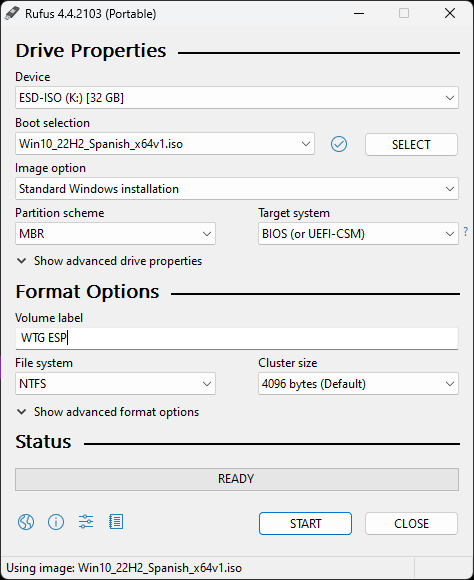Open the Device dropdown ESD-ISO (K:)
Screen dimensions: 474x580
(237, 98)
